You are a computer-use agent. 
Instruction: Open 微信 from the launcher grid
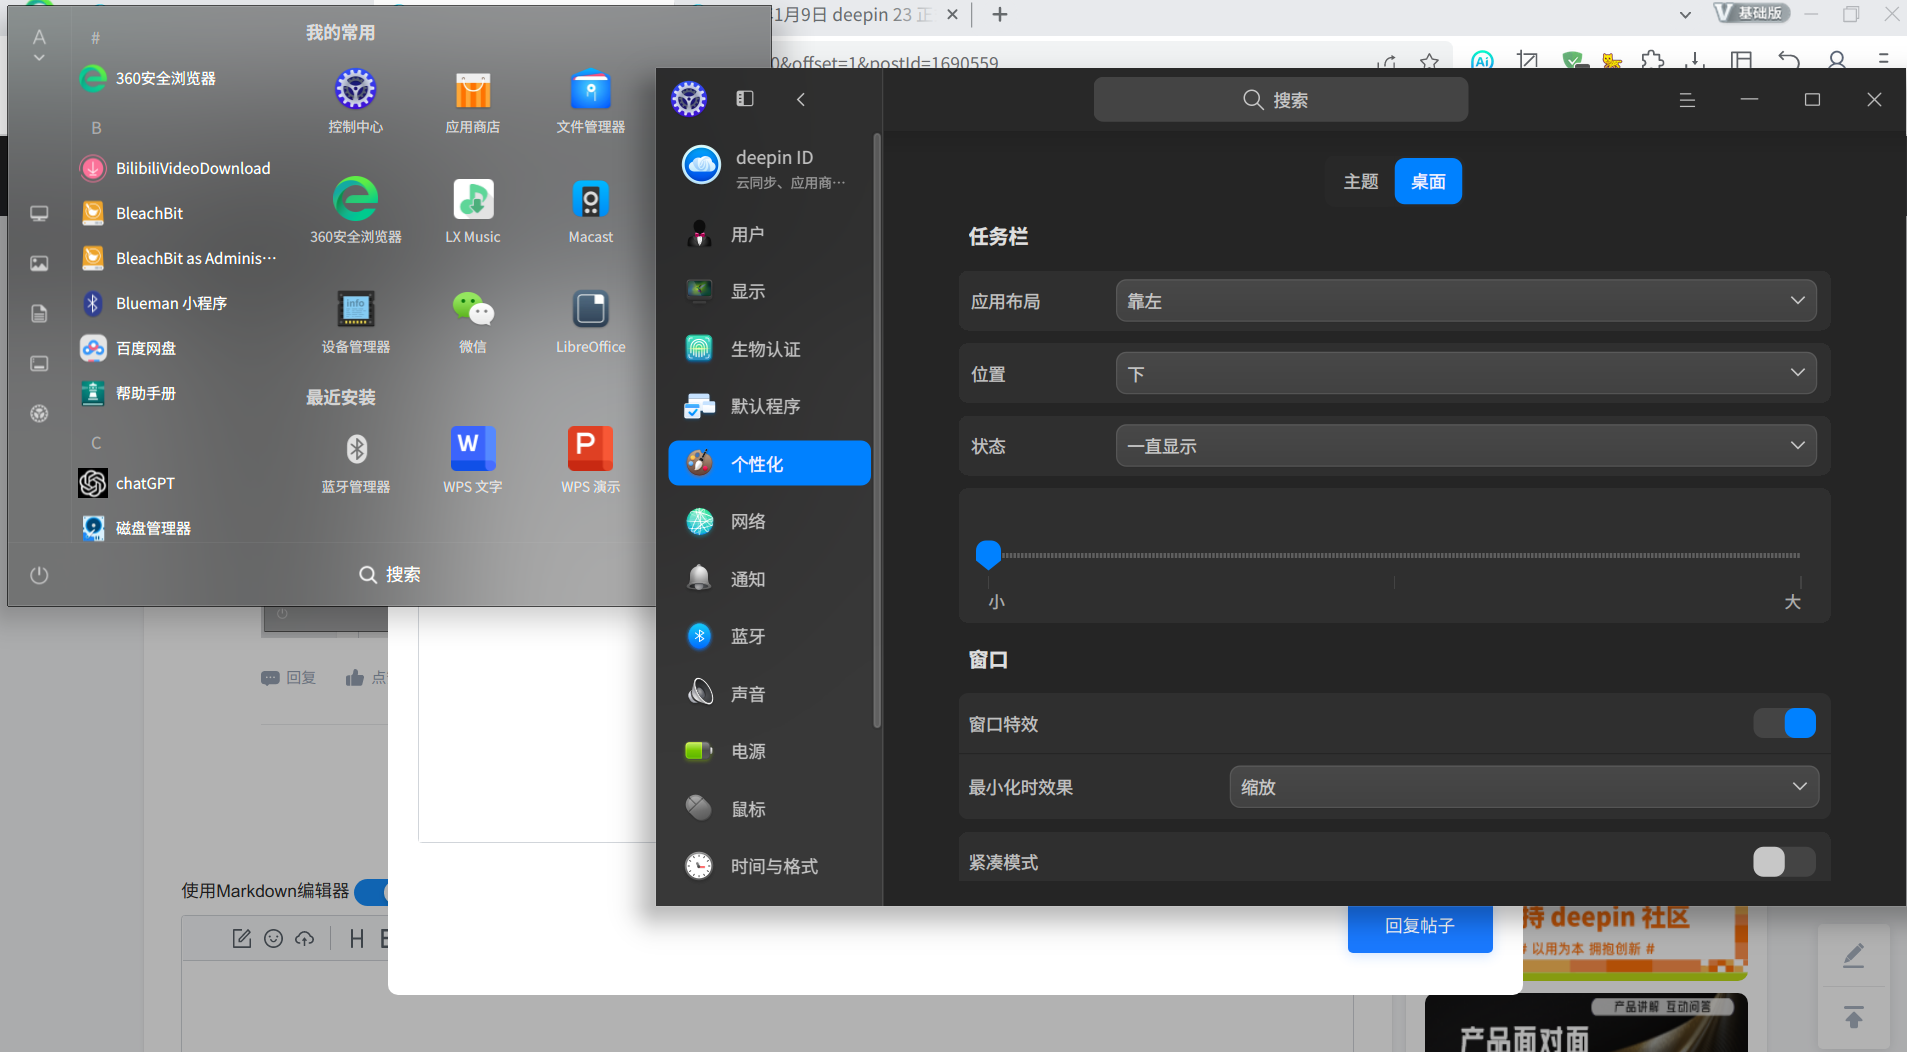tap(473, 320)
